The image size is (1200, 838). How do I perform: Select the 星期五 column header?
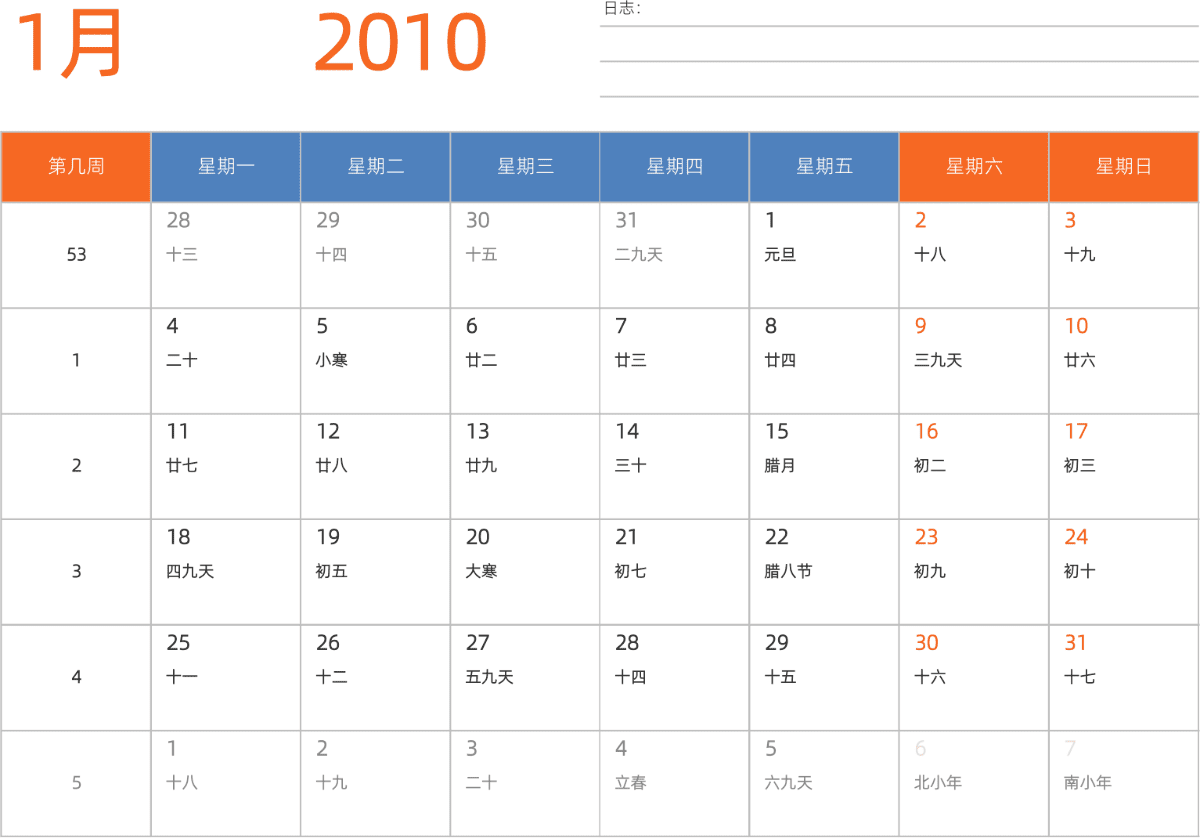tap(825, 167)
